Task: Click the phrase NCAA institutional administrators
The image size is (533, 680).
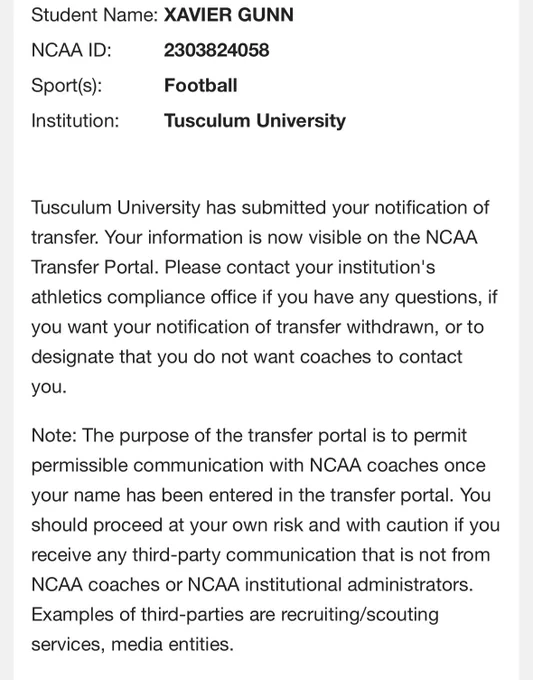Action: point(330,585)
